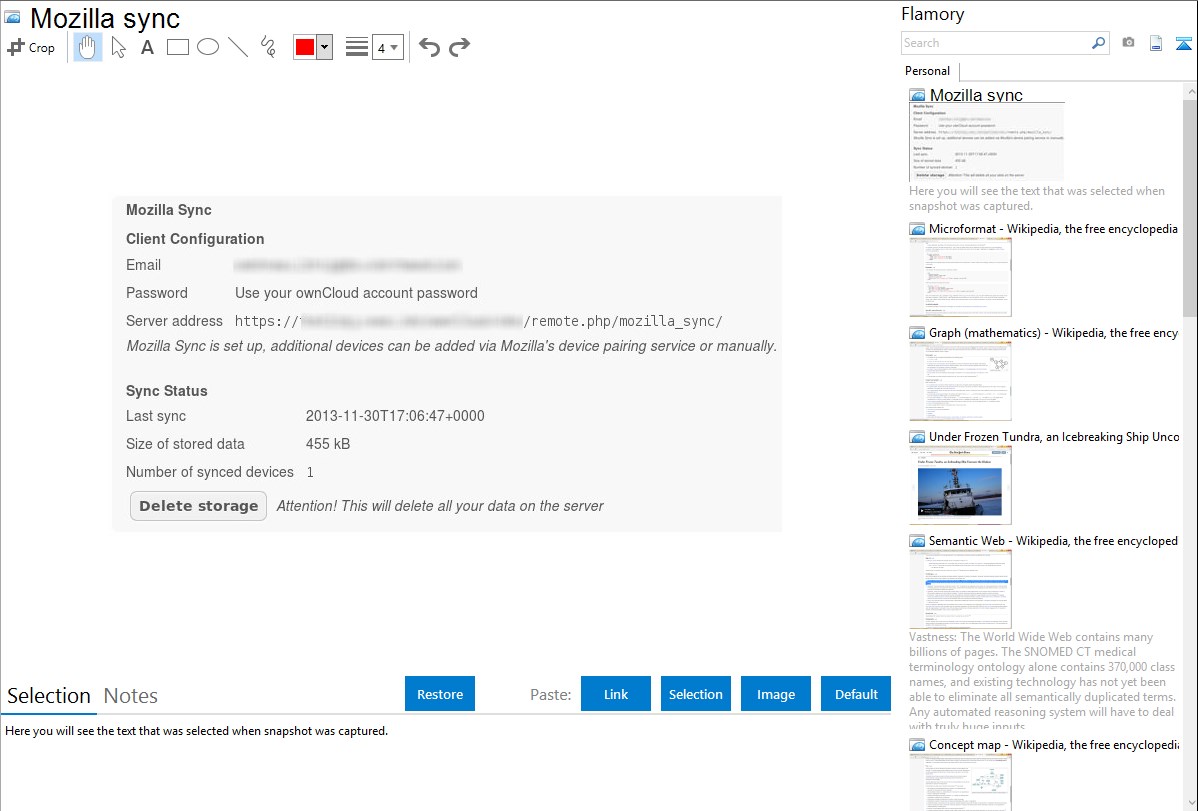The height and width of the screenshot is (811, 1198).
Task: Open the Microformat Wikipedia thumbnail
Action: click(960, 277)
